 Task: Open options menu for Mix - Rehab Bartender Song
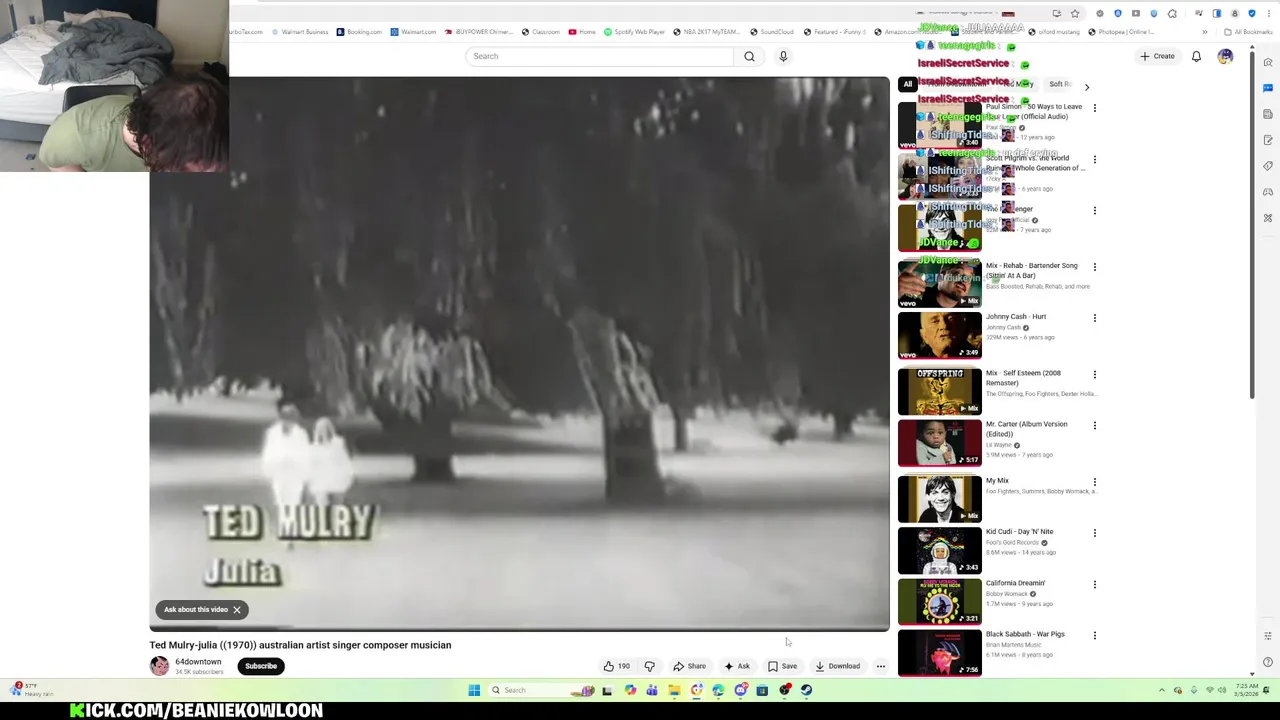pyautogui.click(x=1094, y=267)
